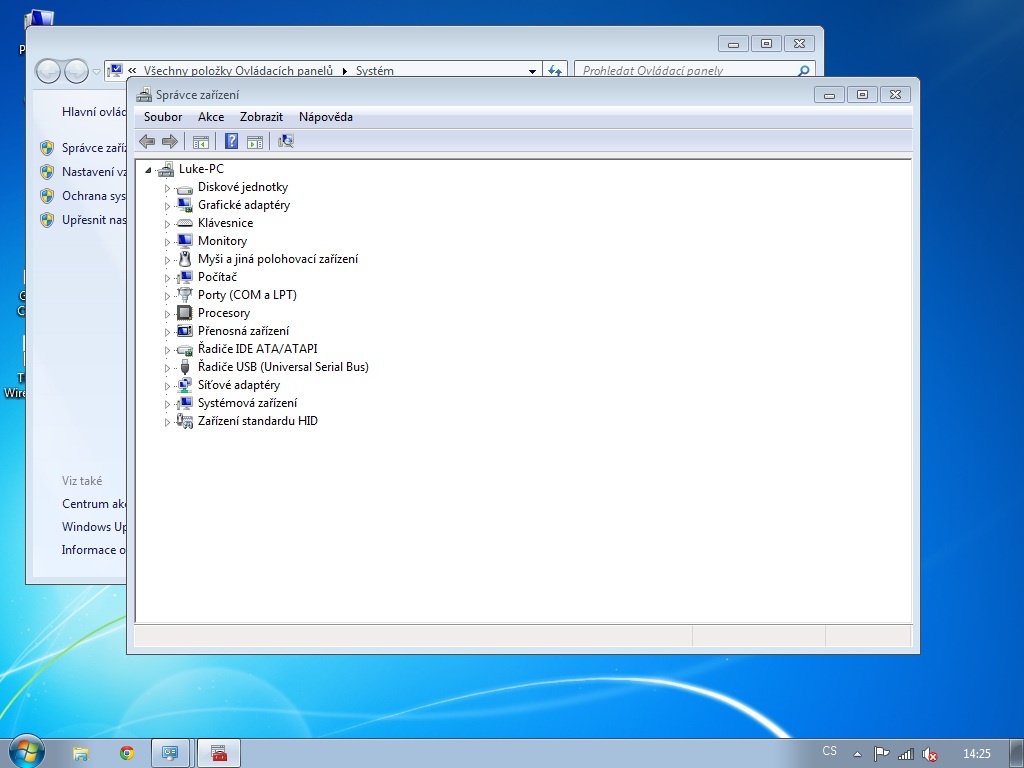Open Windows Explorer from the taskbar
The image size is (1024, 768).
pos(80,754)
